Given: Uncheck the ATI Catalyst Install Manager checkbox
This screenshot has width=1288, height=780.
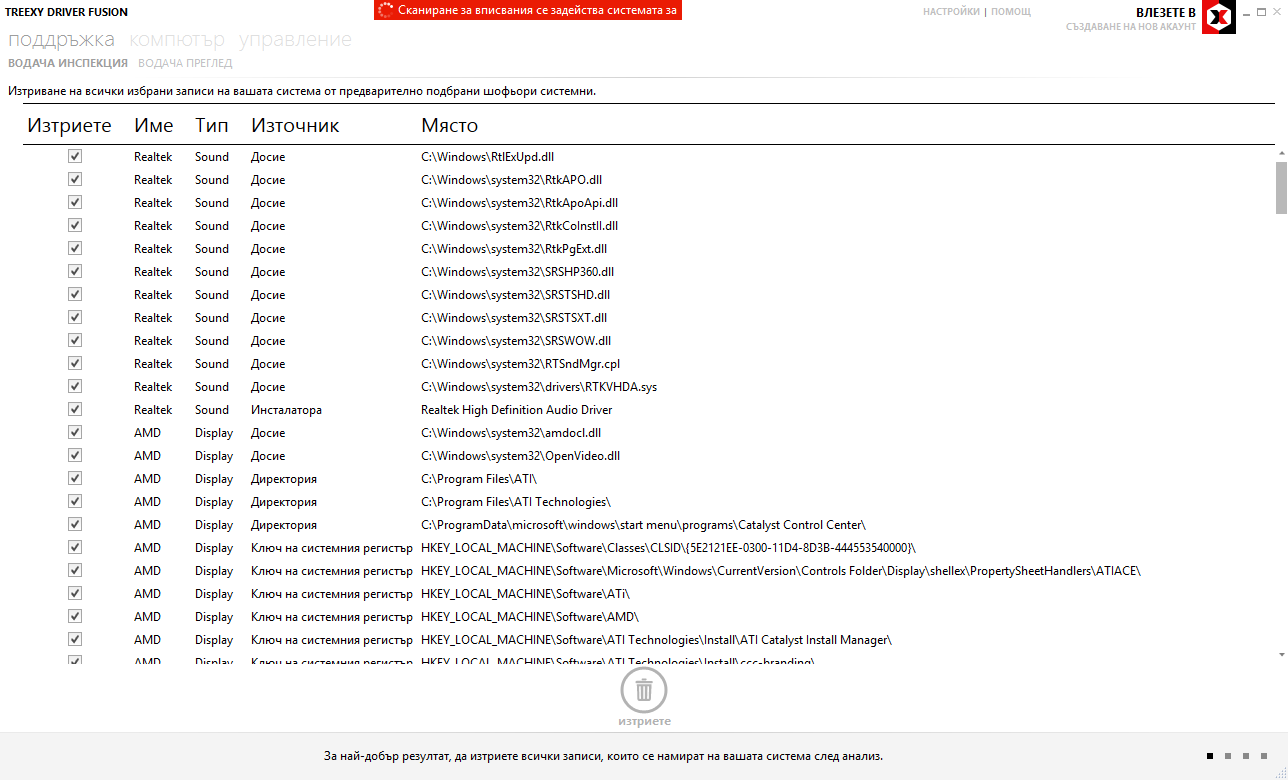Looking at the screenshot, I should (x=75, y=639).
